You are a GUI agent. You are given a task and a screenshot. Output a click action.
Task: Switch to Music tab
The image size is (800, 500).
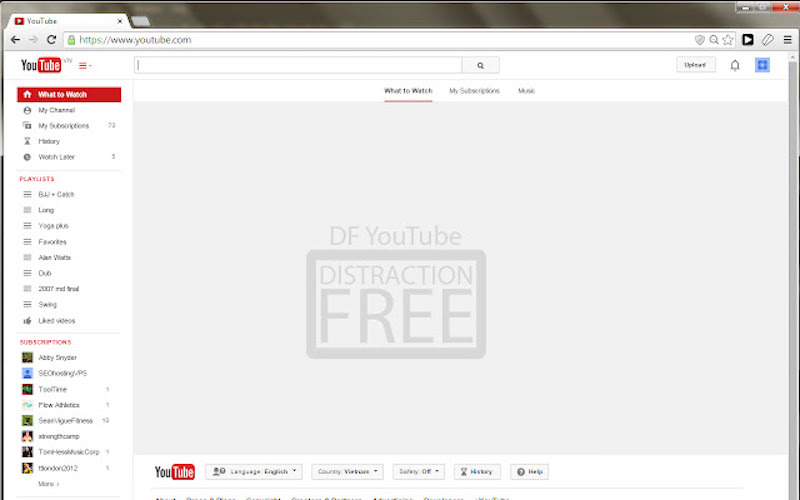[x=527, y=91]
